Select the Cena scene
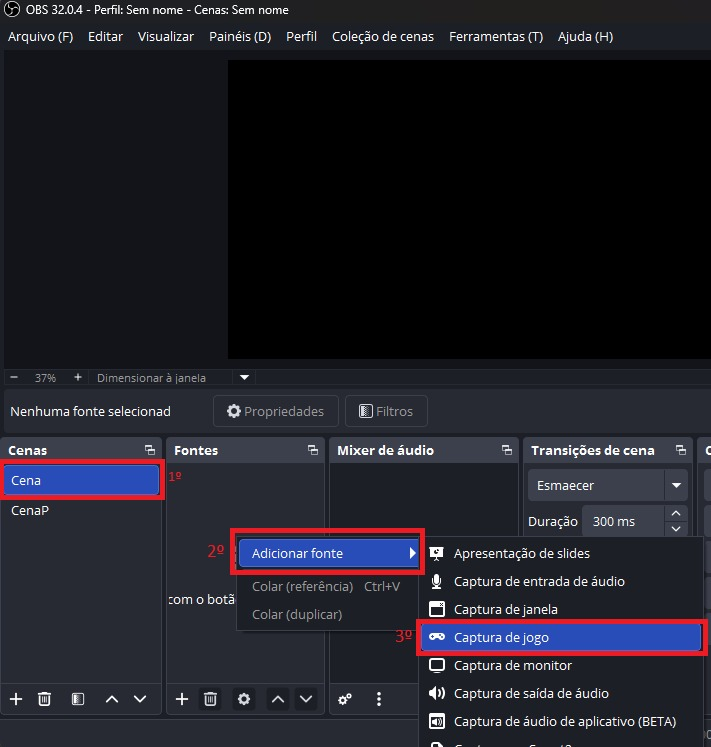Screen dimensions: 711x747 (81, 480)
